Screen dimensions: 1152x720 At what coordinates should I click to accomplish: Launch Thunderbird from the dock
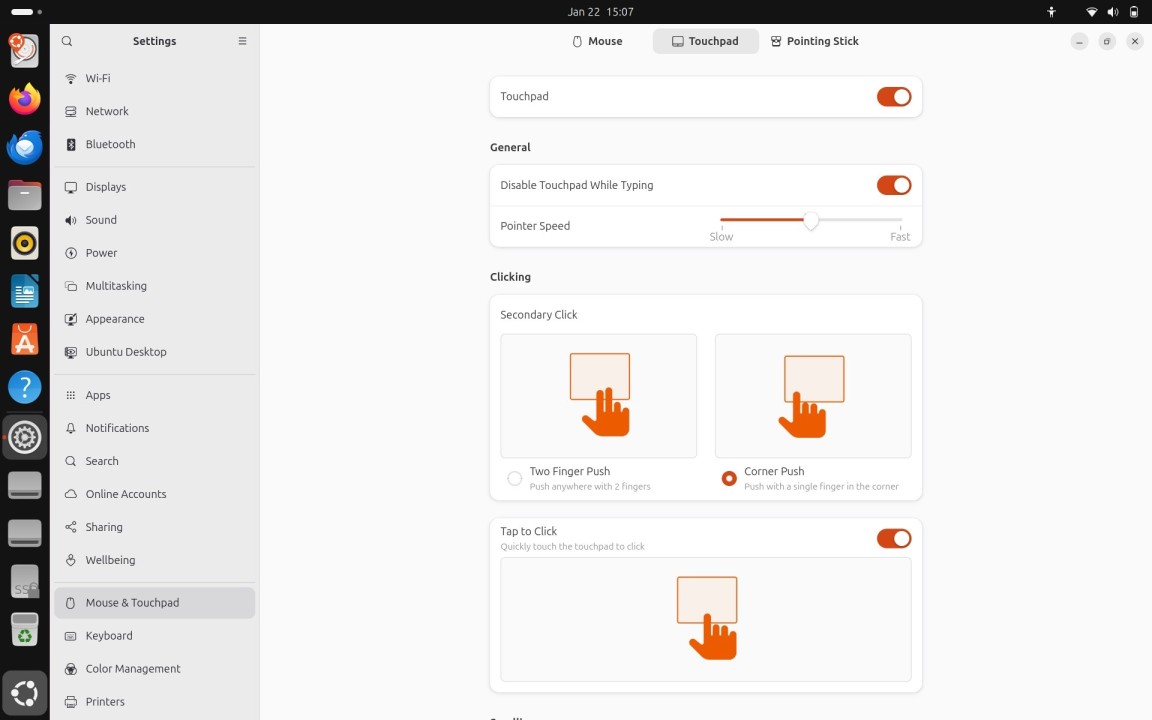pyautogui.click(x=24, y=147)
